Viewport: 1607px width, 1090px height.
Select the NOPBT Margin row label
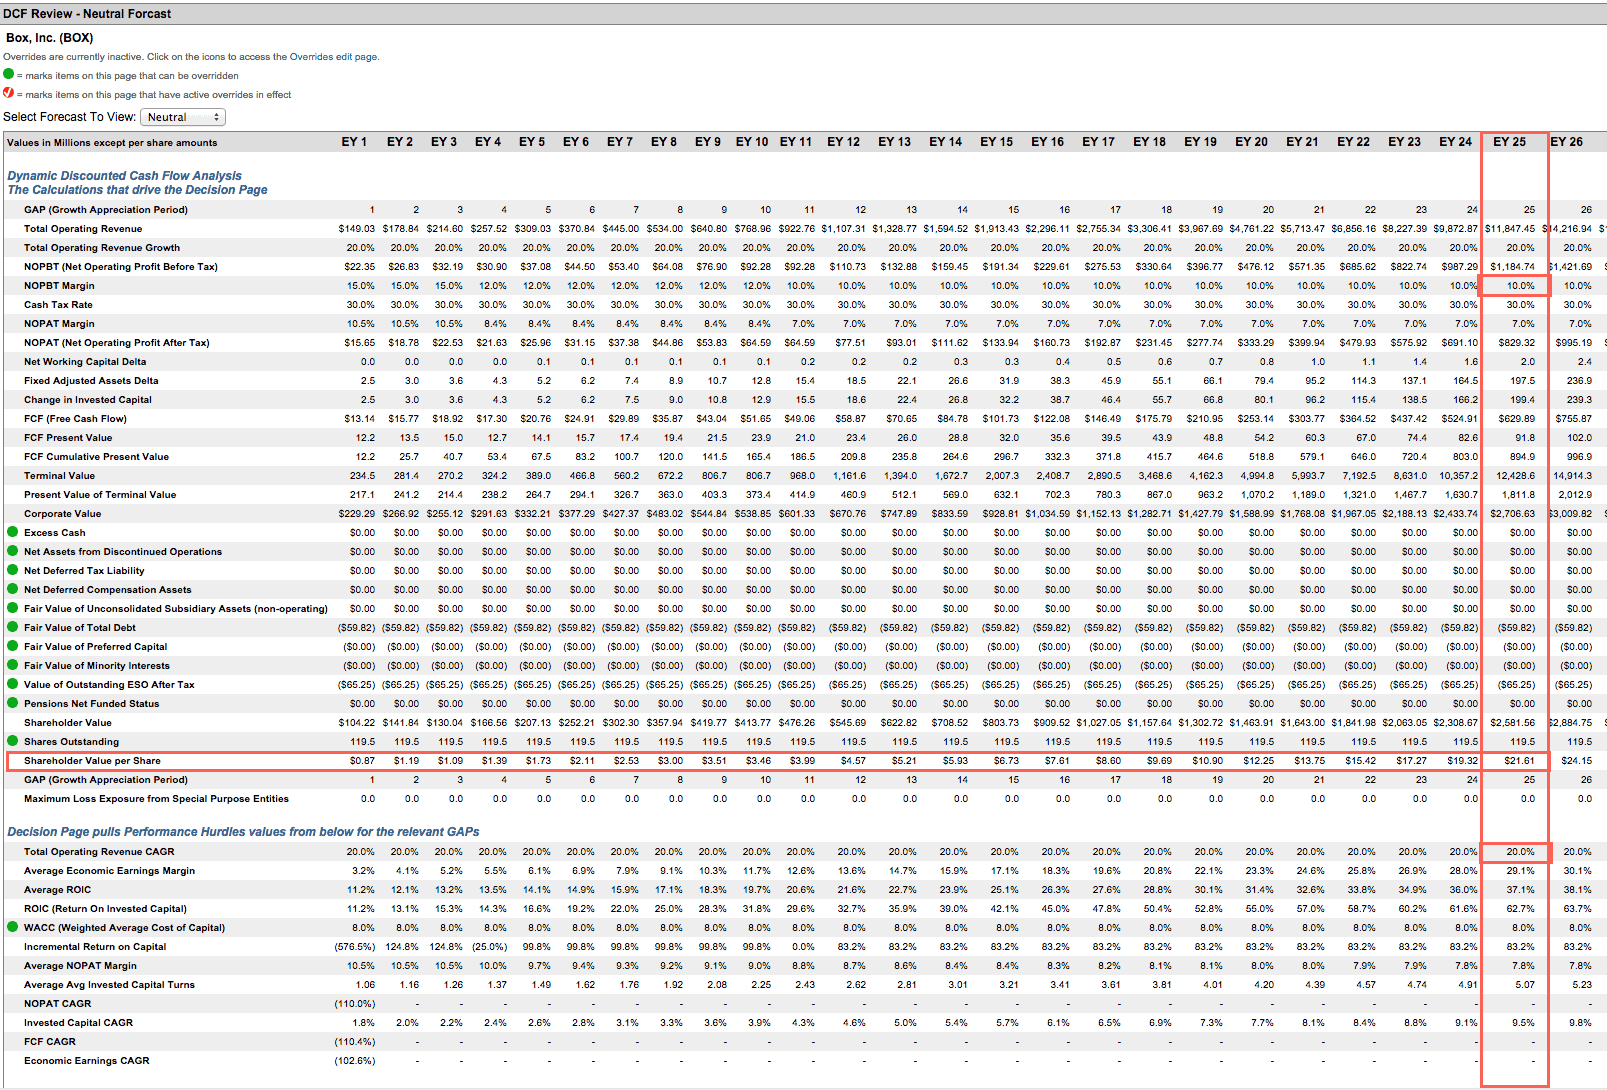[59, 286]
